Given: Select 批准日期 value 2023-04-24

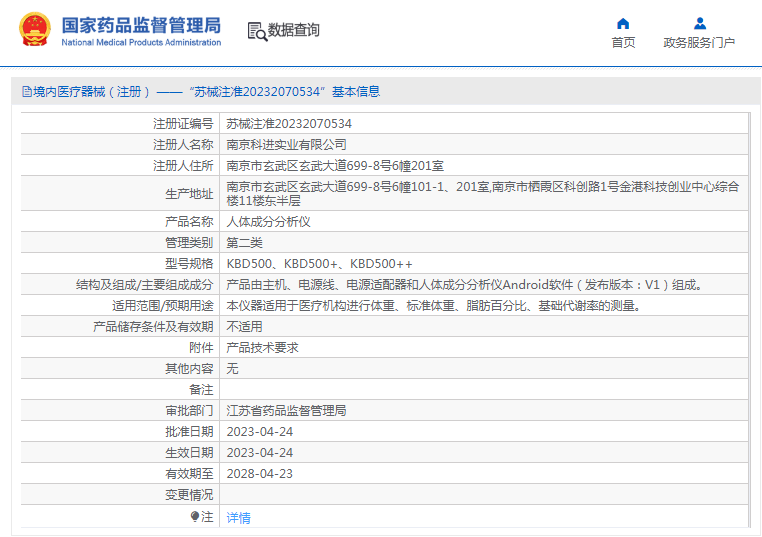Looking at the screenshot, I should click(x=260, y=432).
